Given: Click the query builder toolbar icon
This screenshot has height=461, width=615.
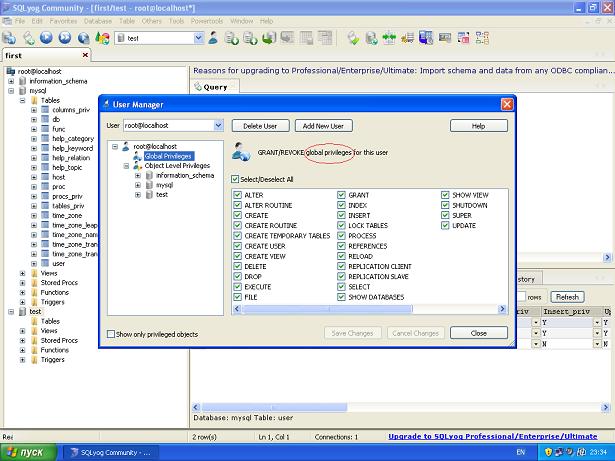Looking at the screenshot, I should [x=463, y=38].
